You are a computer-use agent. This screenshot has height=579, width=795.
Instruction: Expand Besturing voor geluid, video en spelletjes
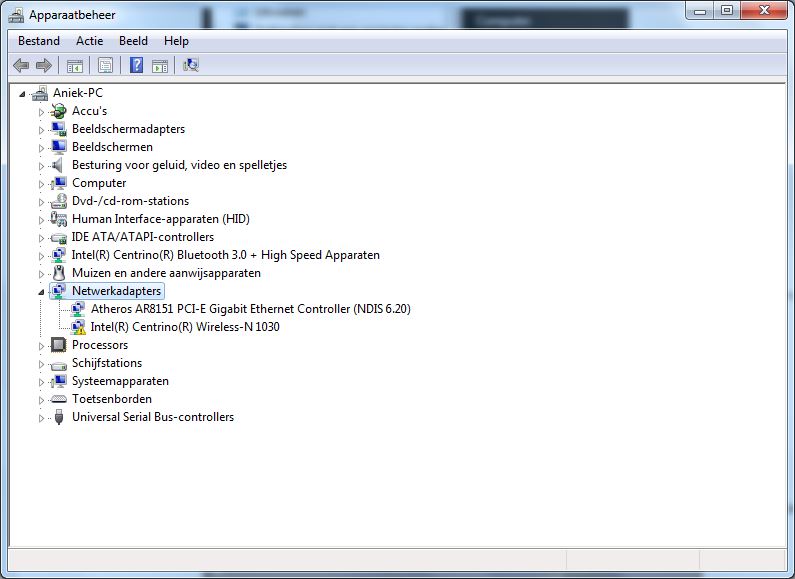point(41,166)
